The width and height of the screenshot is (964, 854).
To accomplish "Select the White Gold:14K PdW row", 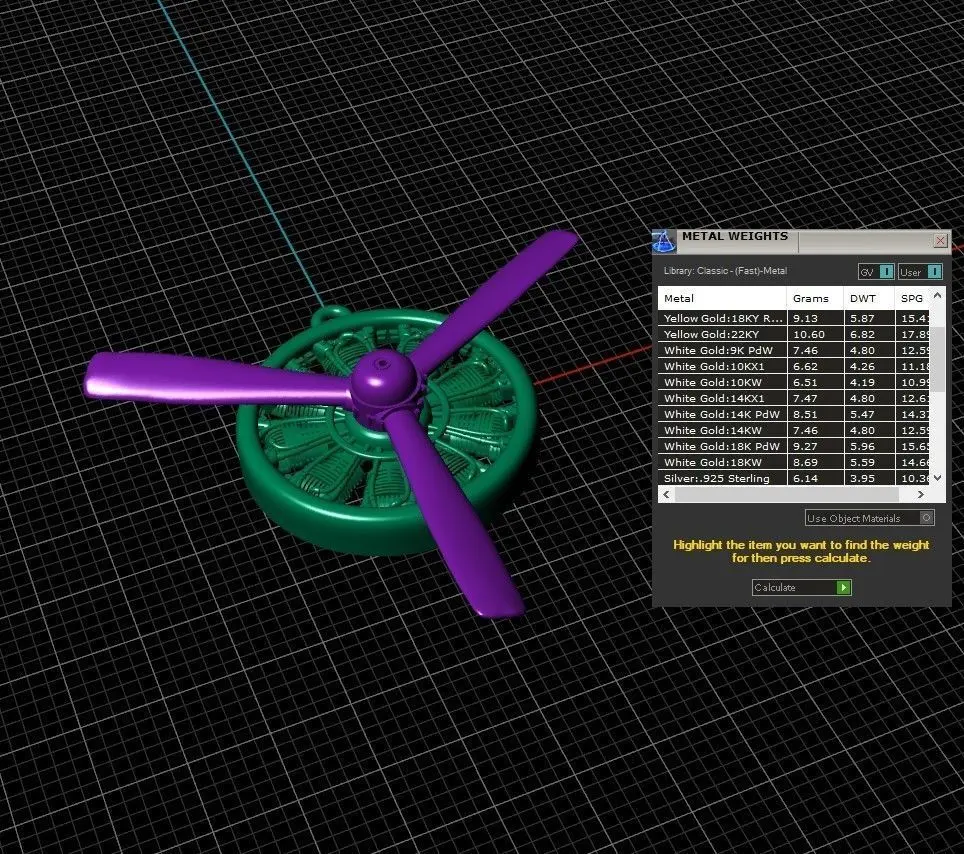I will pos(794,414).
